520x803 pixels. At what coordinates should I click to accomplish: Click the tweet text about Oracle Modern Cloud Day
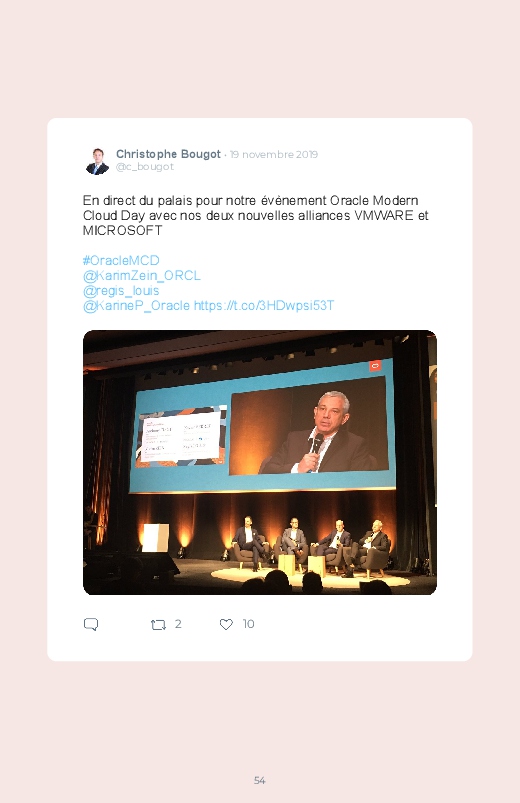256,215
